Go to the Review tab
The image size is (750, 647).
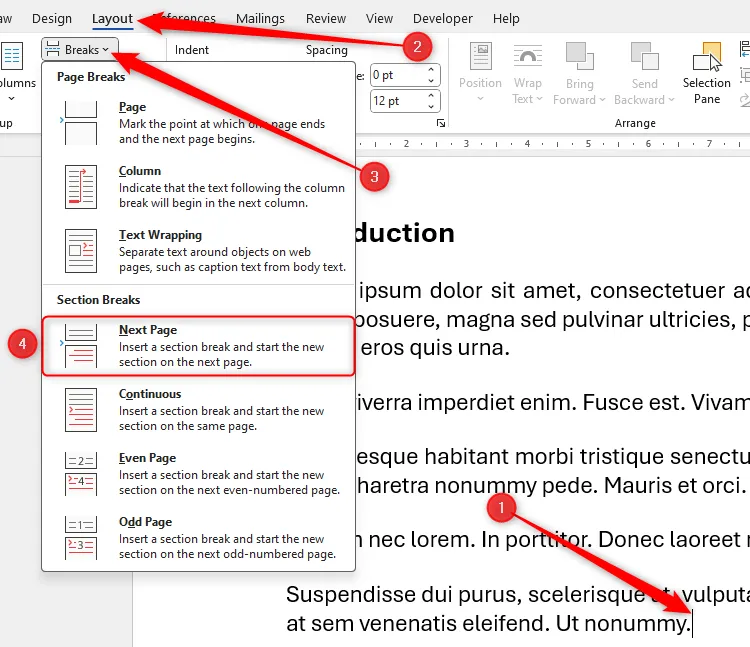pyautogui.click(x=326, y=18)
